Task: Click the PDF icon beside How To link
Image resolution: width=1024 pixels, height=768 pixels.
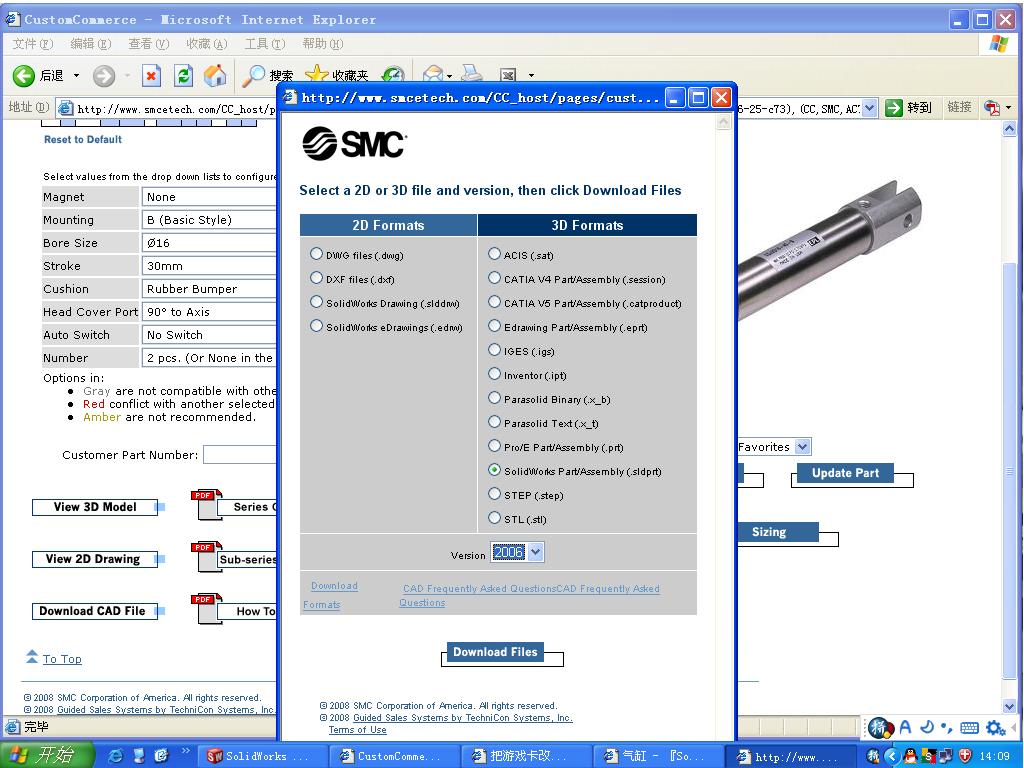Action: pos(207,609)
